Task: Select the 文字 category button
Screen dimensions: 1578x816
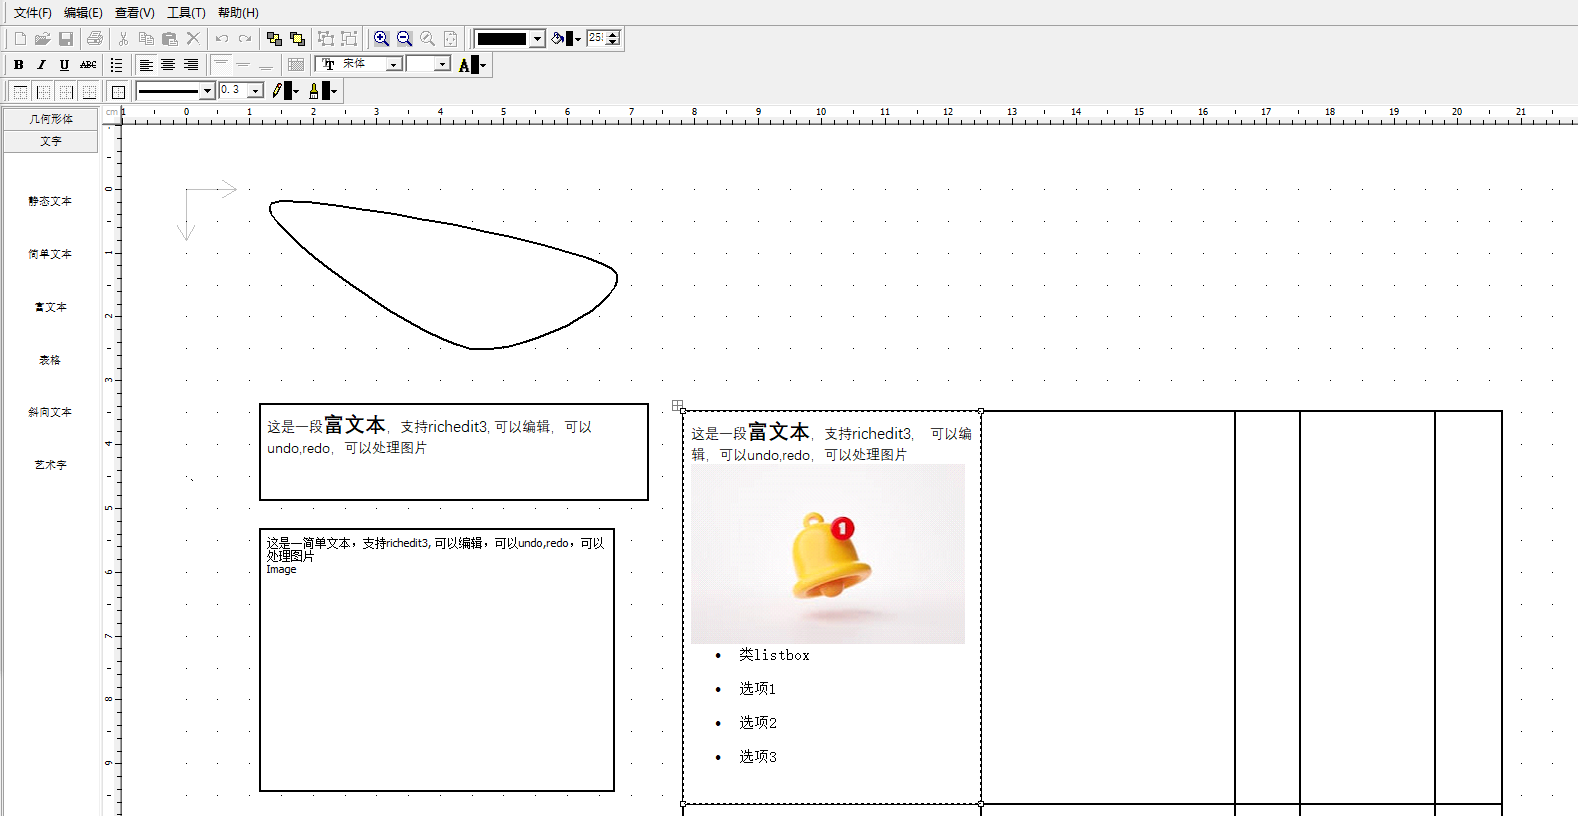Action: coord(51,141)
